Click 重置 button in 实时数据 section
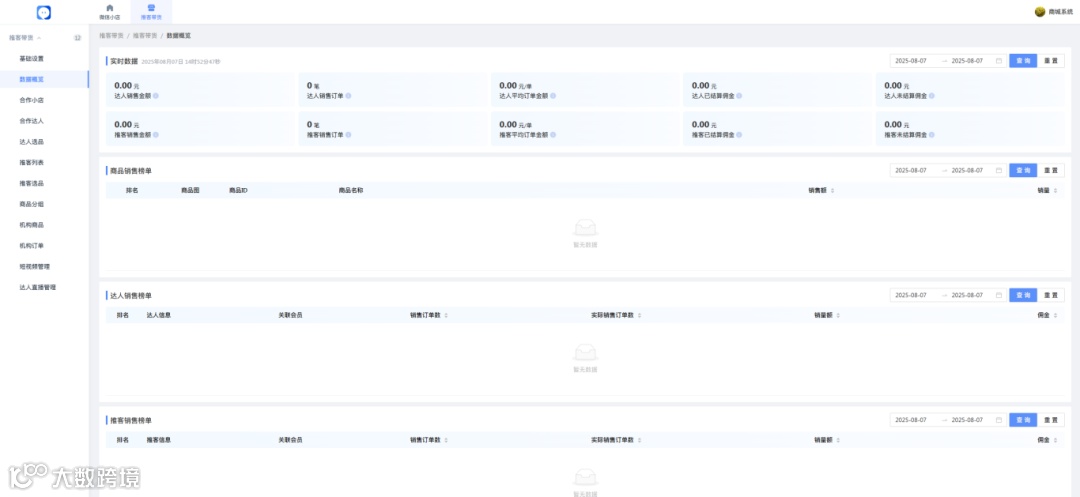The width and height of the screenshot is (1080, 497). (x=1050, y=61)
